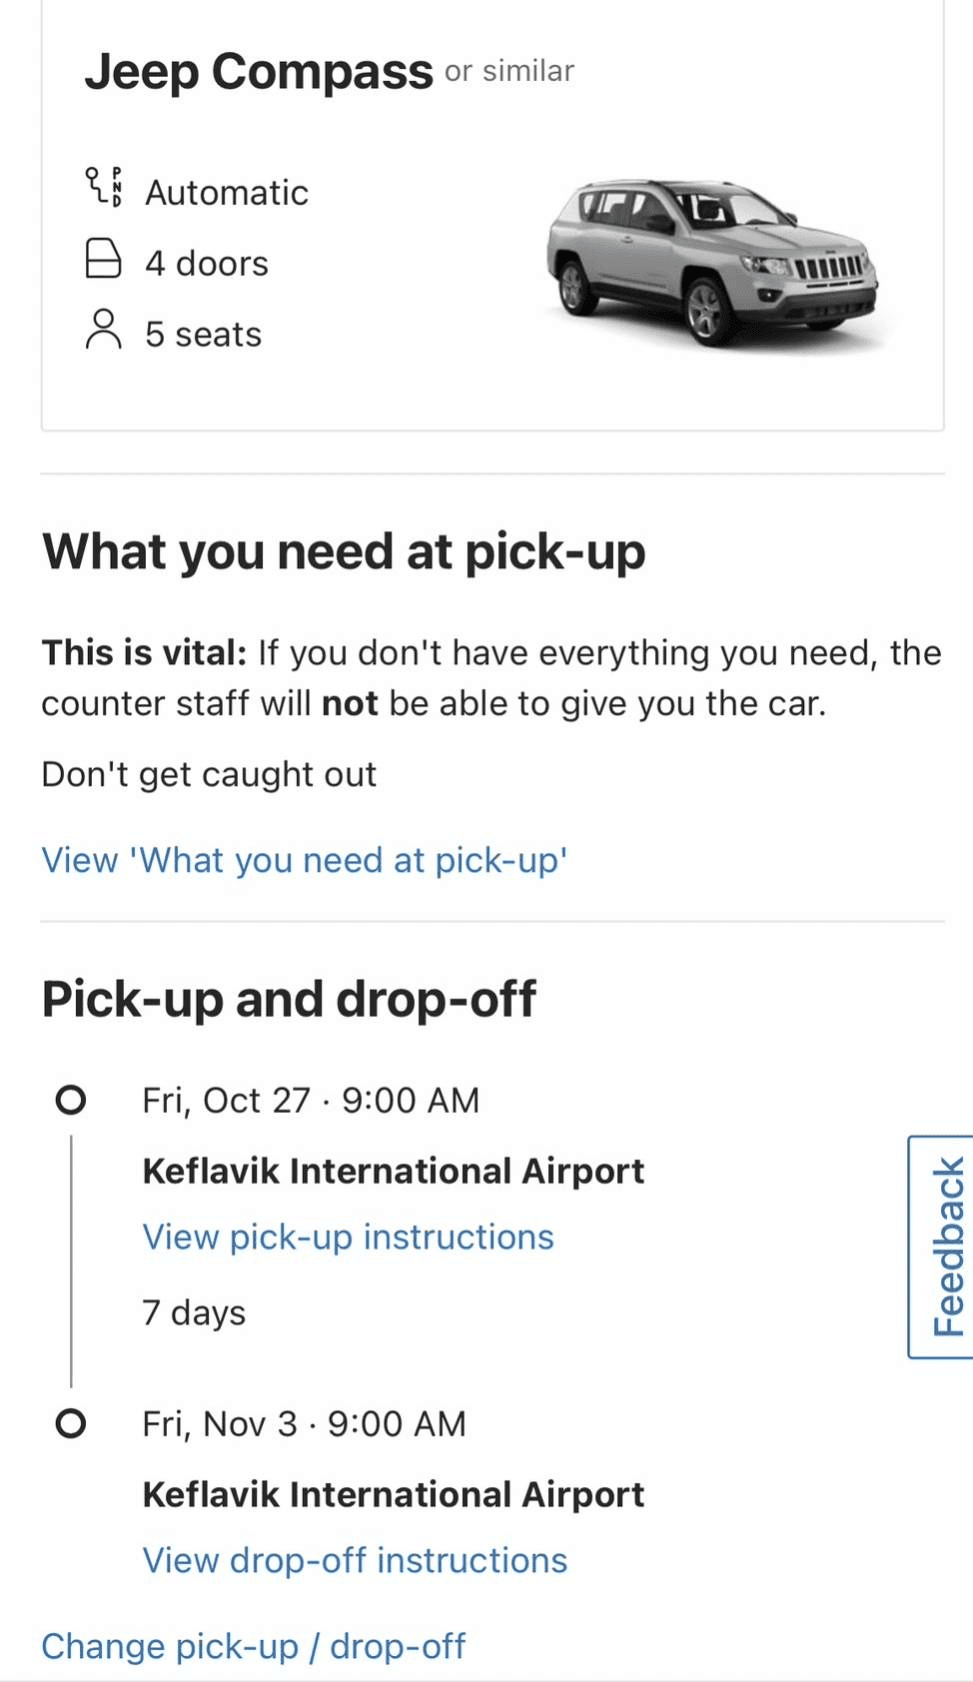This screenshot has width=973, height=1682.
Task: Click the '4 doors' label
Action: coord(206,263)
